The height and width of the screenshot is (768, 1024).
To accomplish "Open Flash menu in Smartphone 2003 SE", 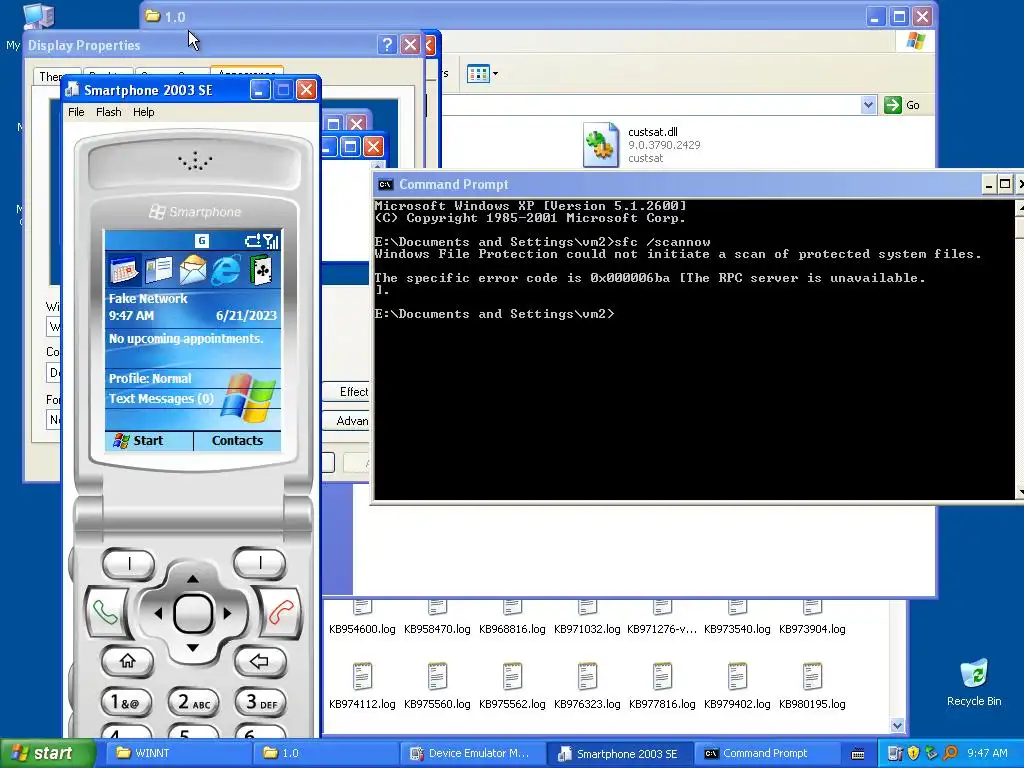I will [x=108, y=112].
